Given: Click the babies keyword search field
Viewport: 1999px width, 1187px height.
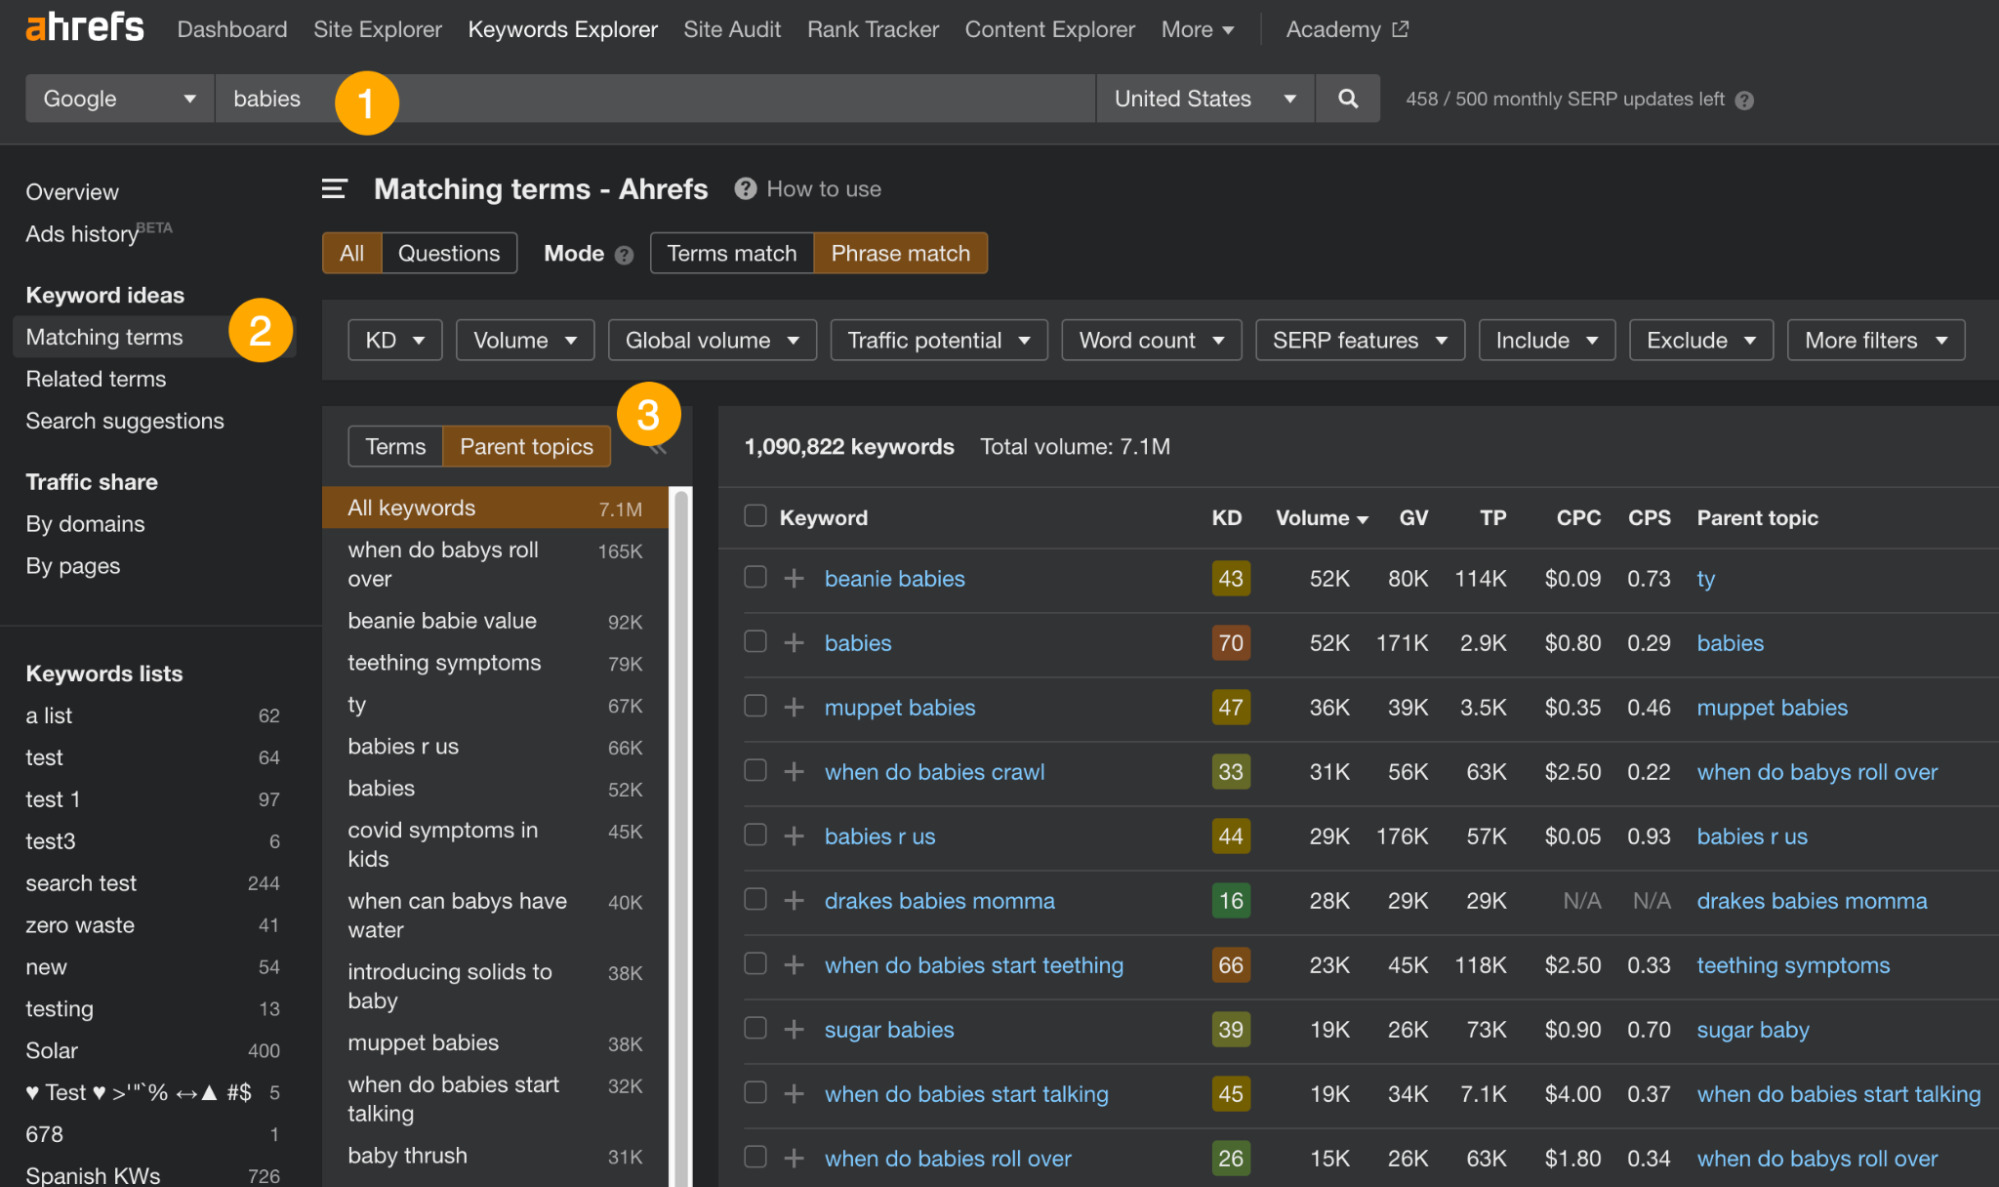Looking at the screenshot, I should click(655, 98).
